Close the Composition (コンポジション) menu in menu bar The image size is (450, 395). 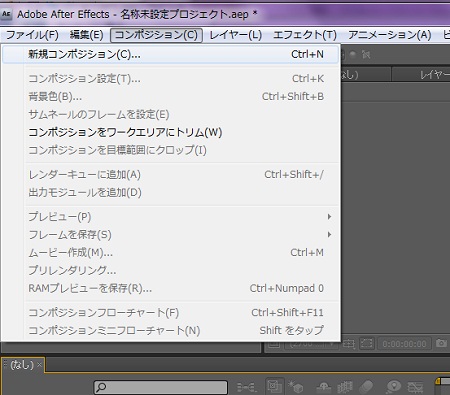pos(156,35)
